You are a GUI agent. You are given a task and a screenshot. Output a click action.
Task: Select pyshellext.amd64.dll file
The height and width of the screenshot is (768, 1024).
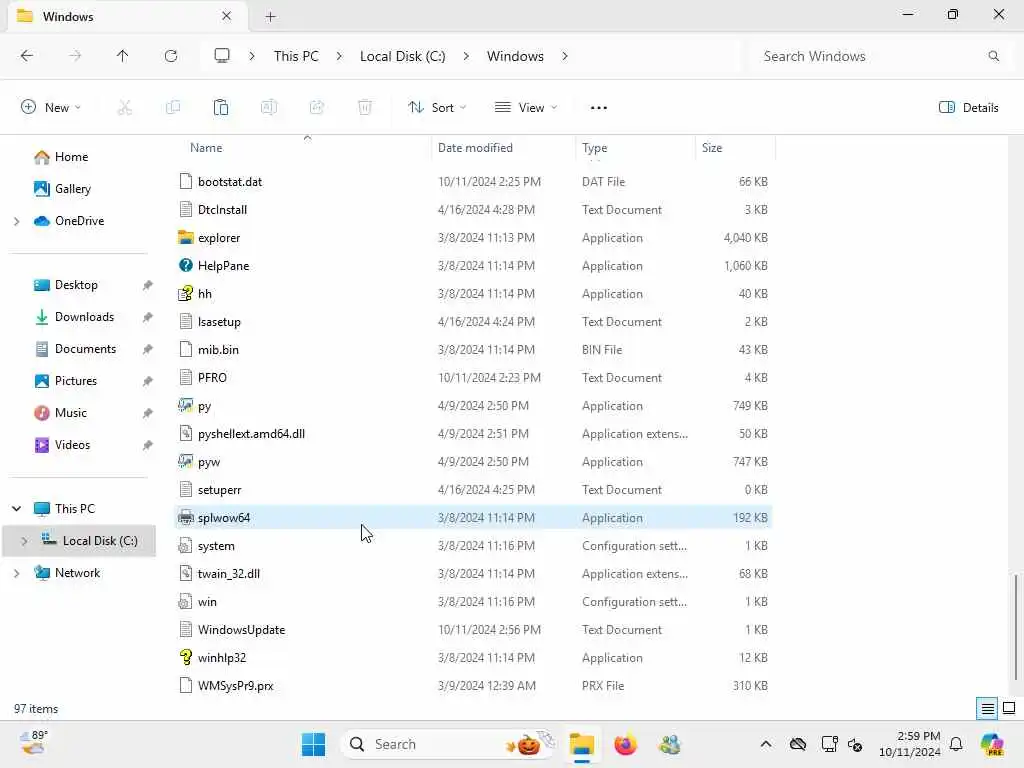pyautogui.click(x=473, y=434)
